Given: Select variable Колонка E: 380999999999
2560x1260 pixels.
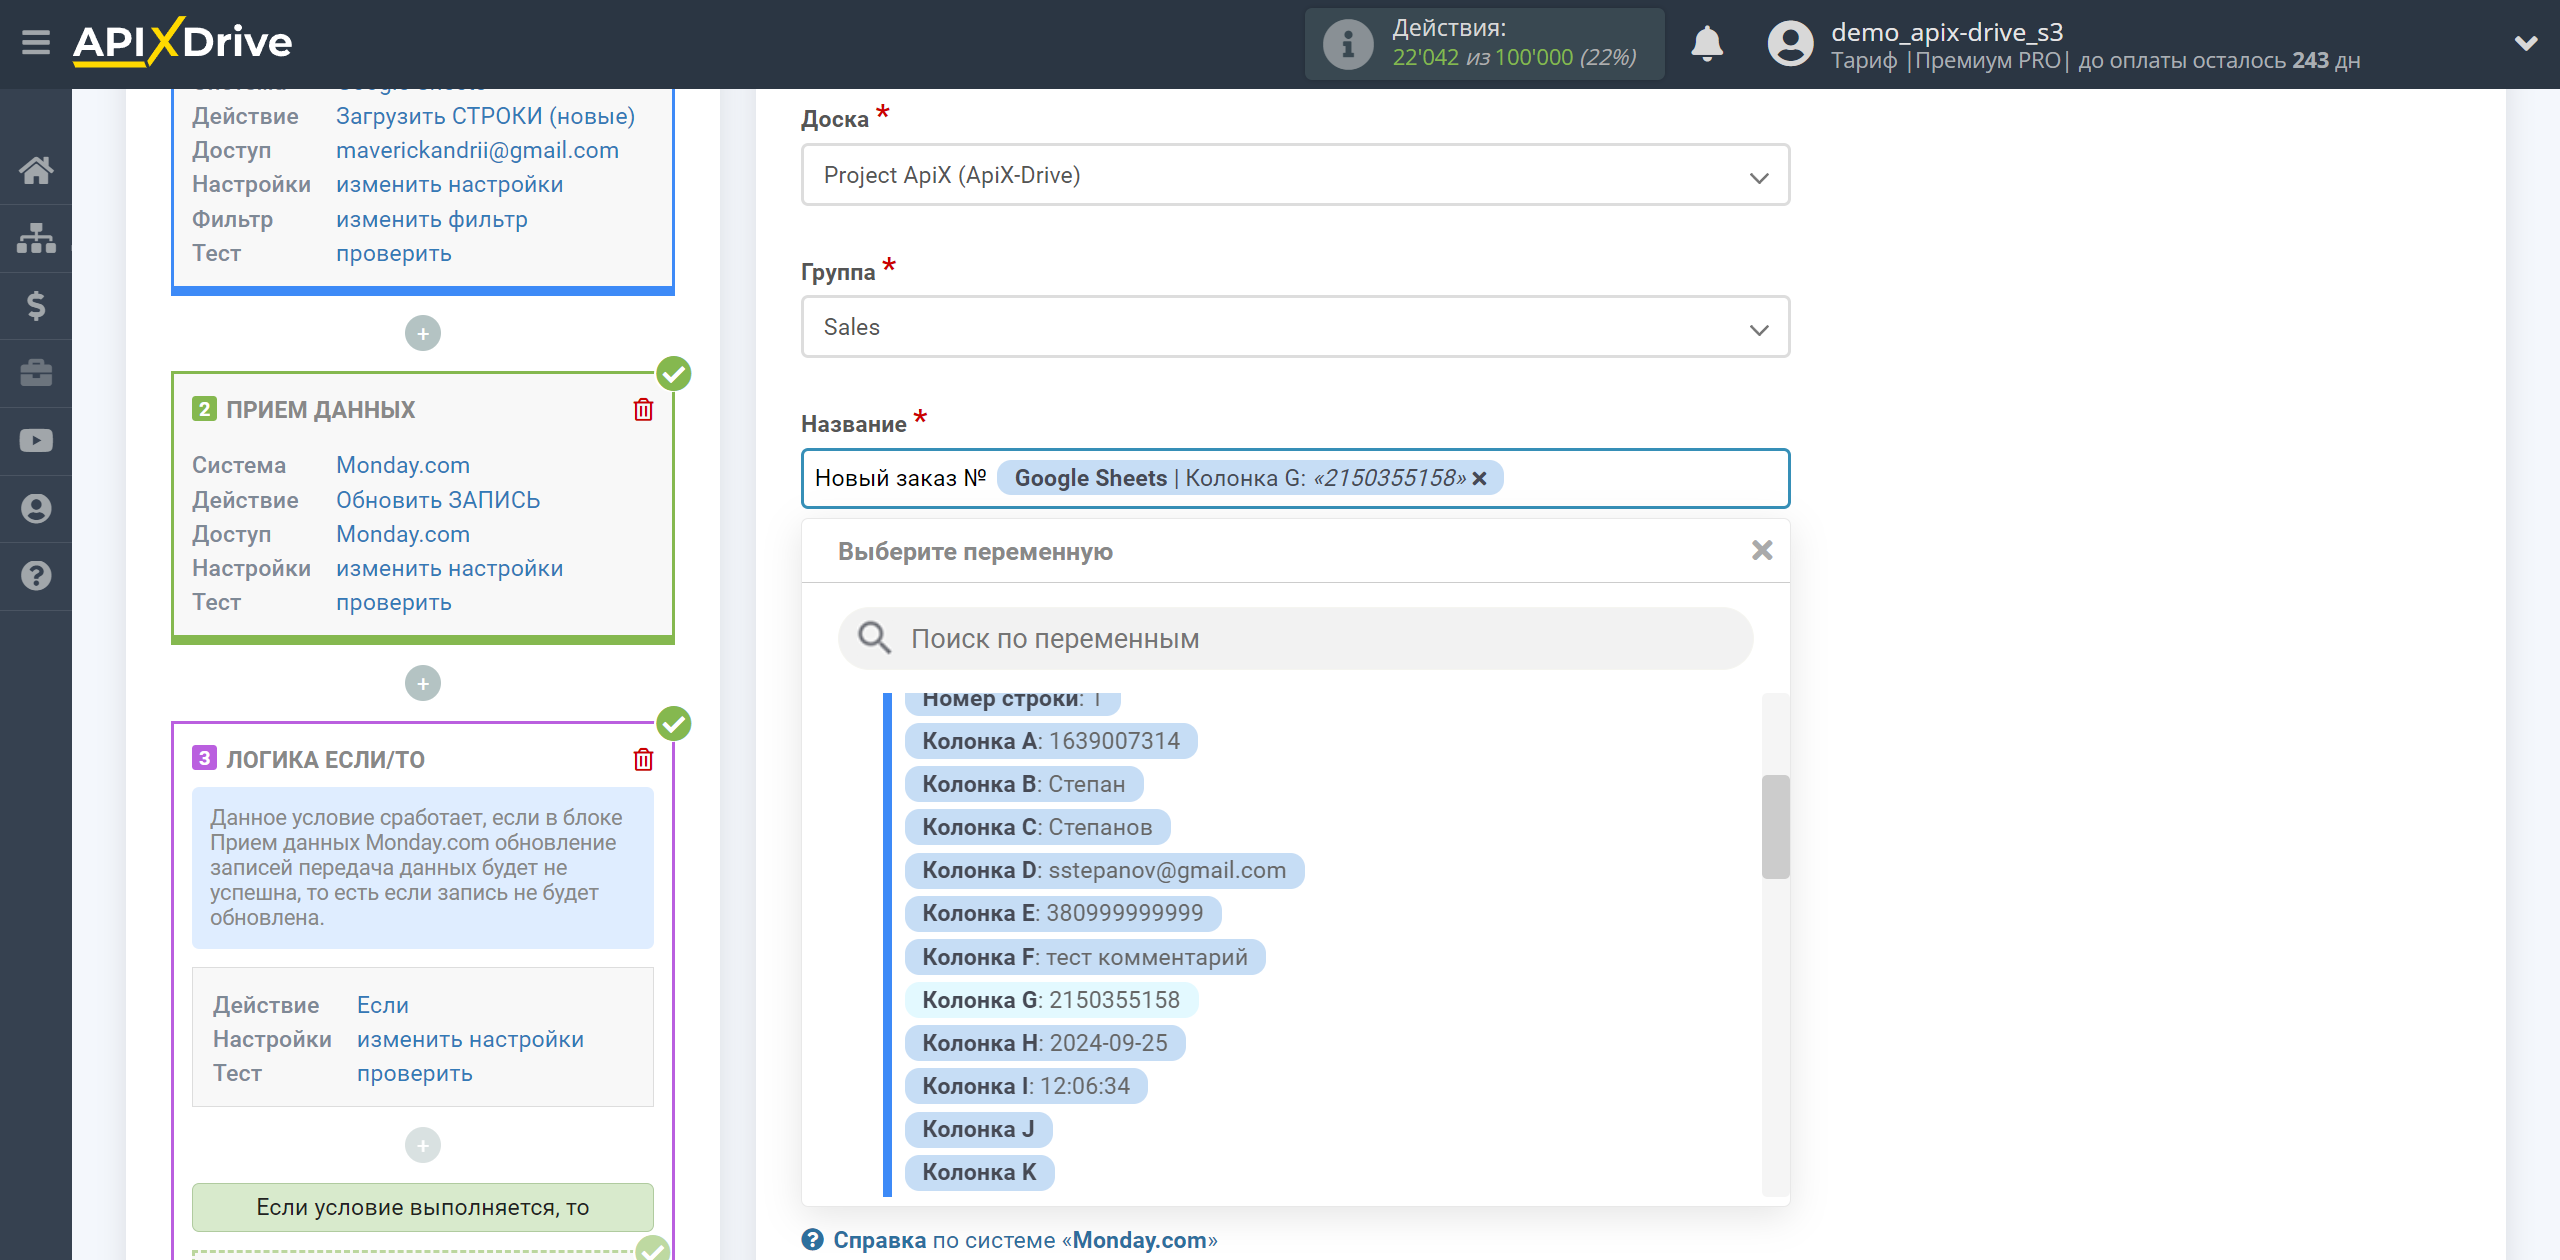Looking at the screenshot, I should [x=1062, y=913].
